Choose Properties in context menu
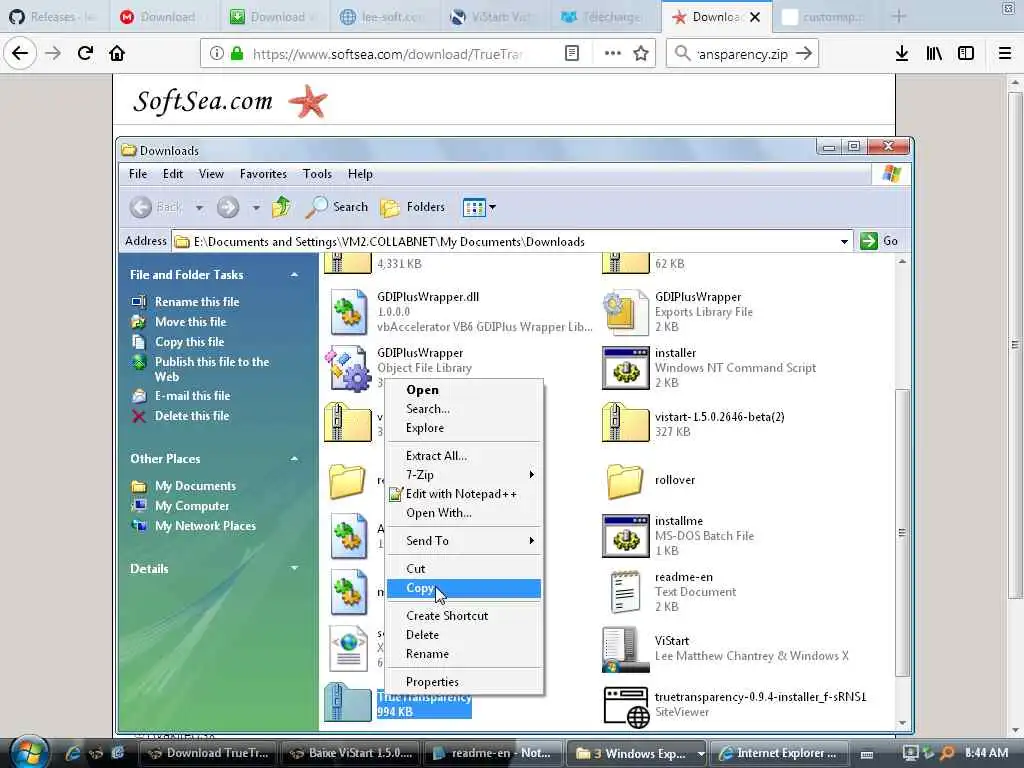The height and width of the screenshot is (768, 1024). 464,682
